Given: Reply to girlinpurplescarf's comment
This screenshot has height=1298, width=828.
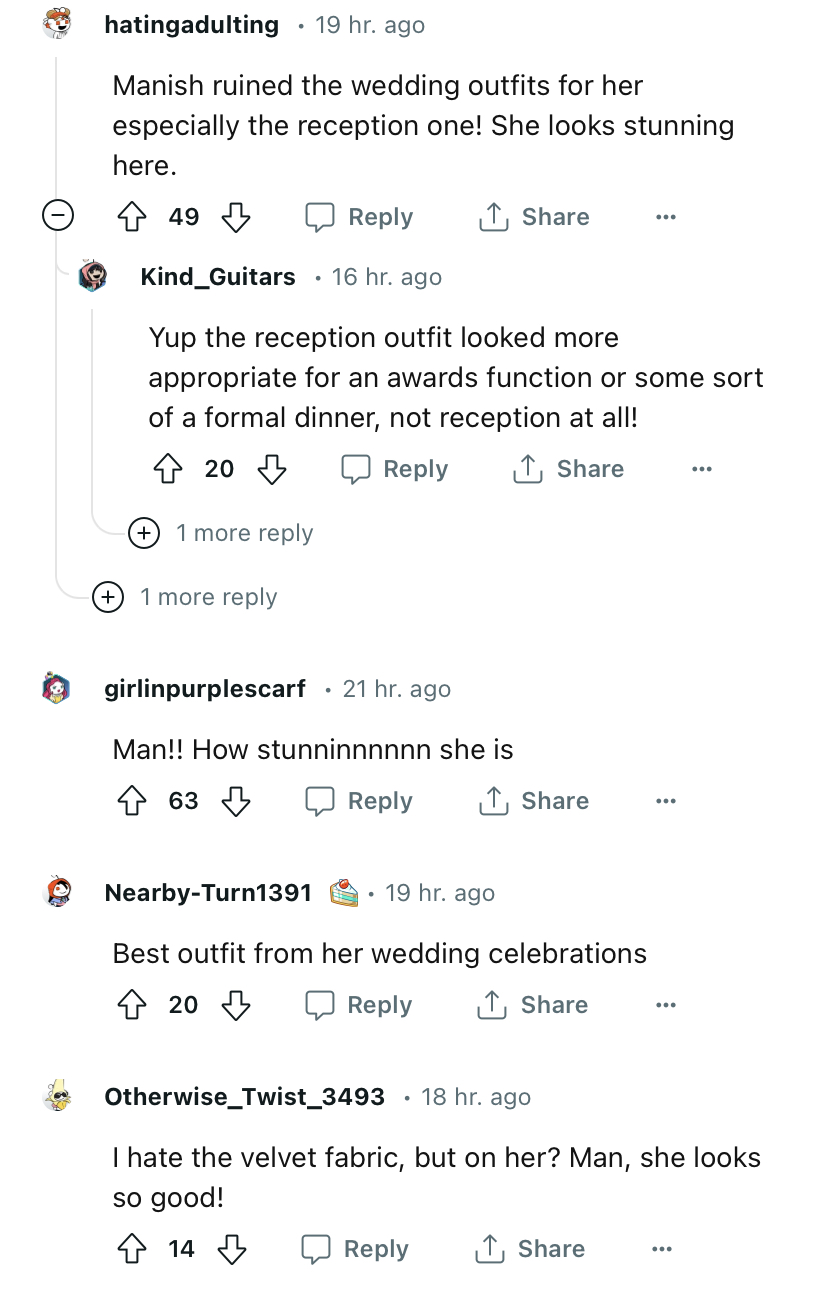Looking at the screenshot, I should (360, 801).
